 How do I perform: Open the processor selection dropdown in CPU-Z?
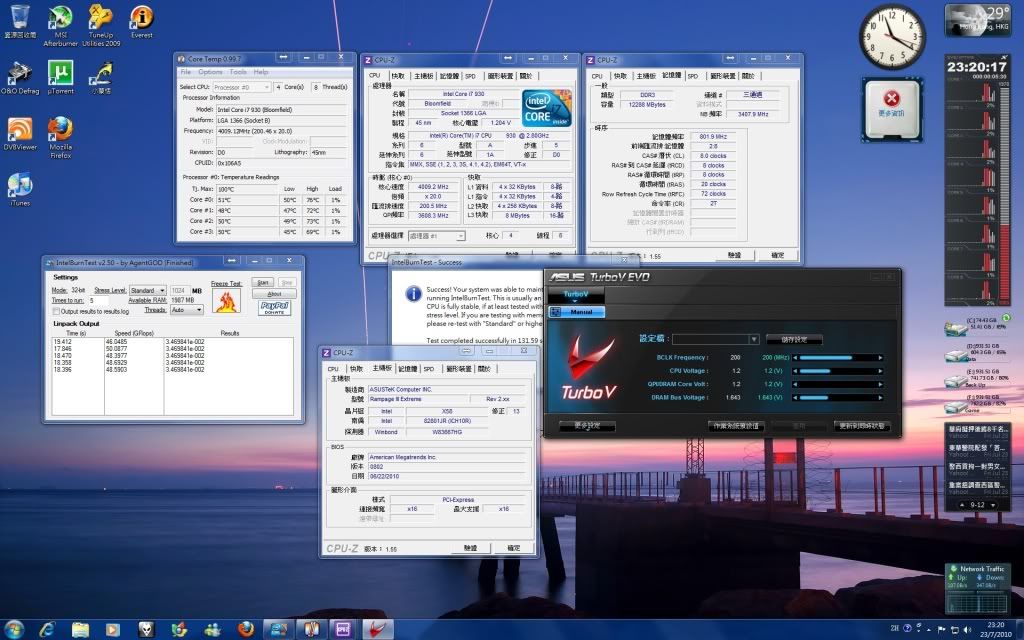pyautogui.click(x=437, y=236)
